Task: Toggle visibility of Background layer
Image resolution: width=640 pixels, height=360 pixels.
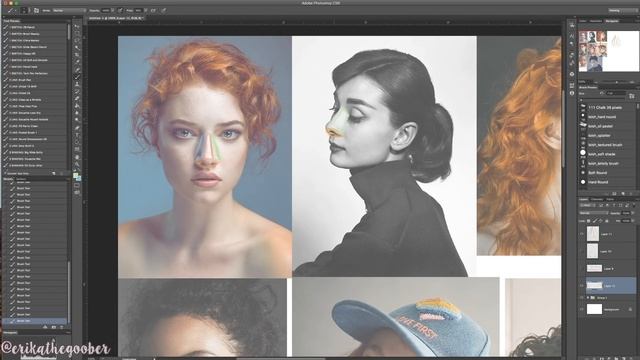Action: (x=582, y=310)
